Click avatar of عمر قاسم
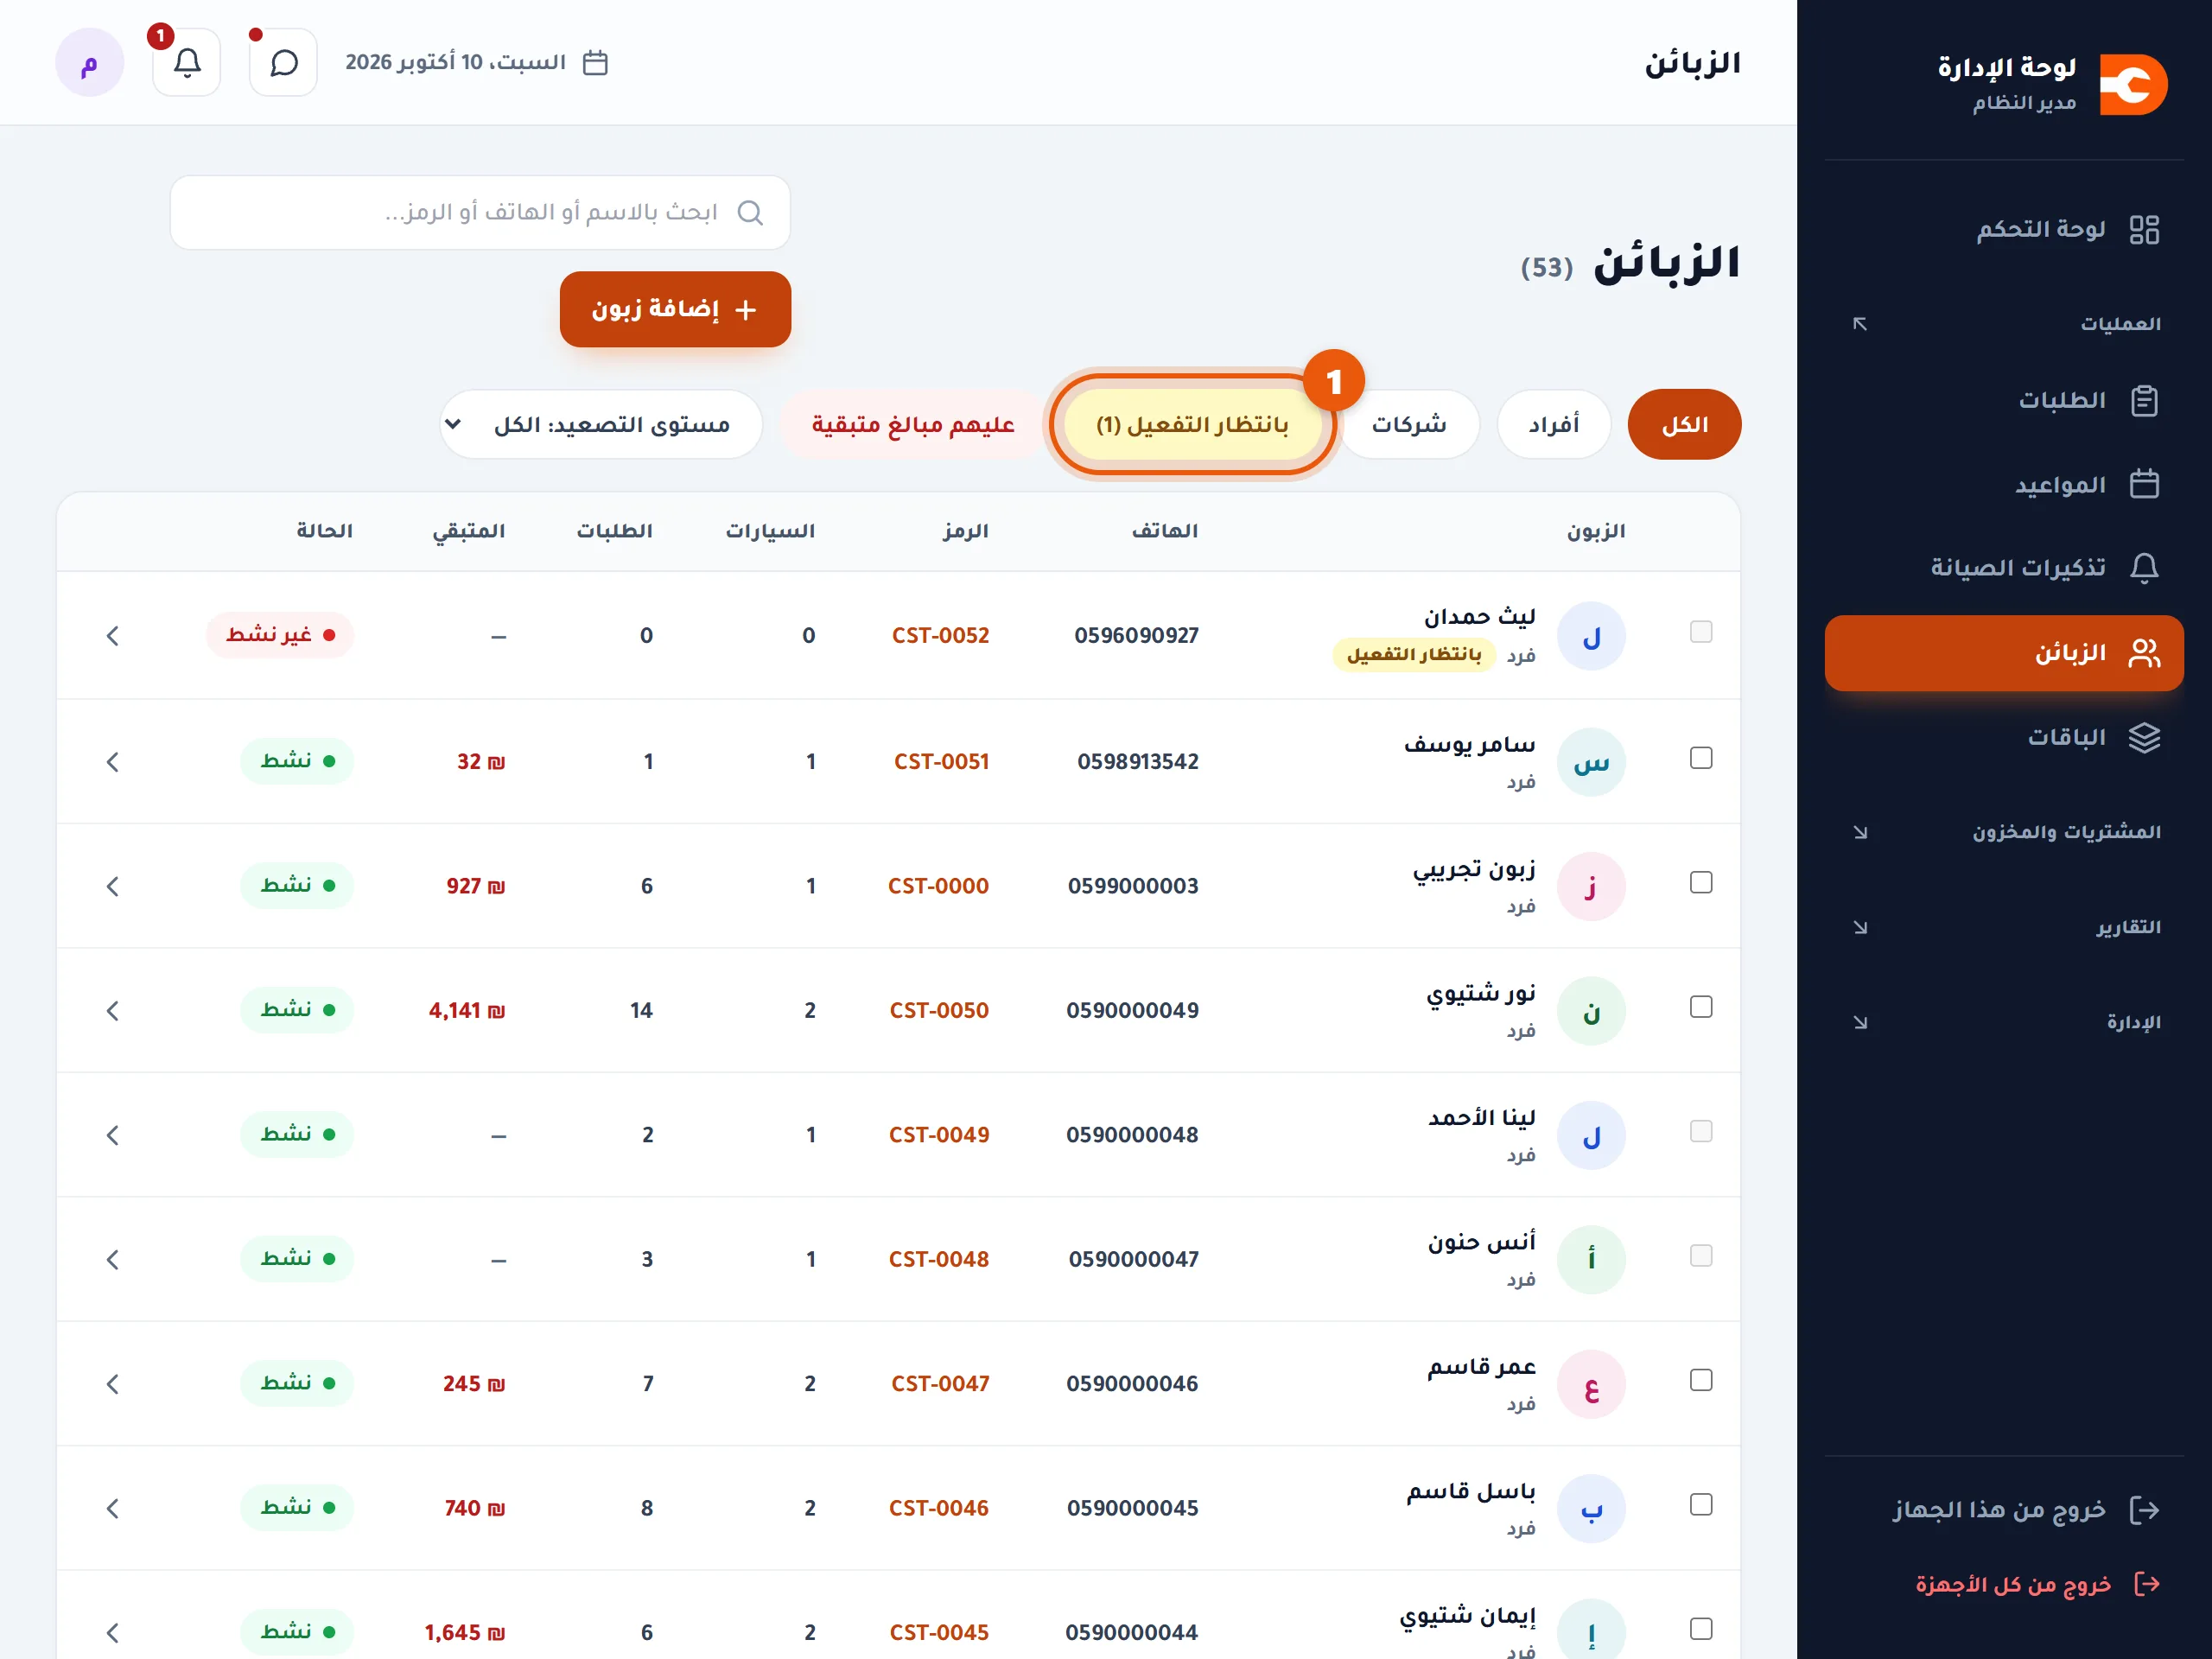Image resolution: width=2212 pixels, height=1659 pixels. coord(1591,1385)
